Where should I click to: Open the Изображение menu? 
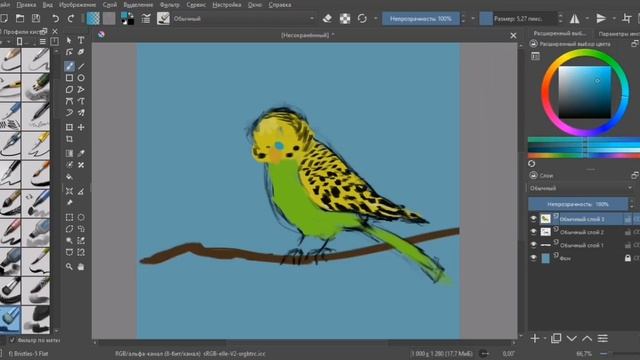pos(77,5)
